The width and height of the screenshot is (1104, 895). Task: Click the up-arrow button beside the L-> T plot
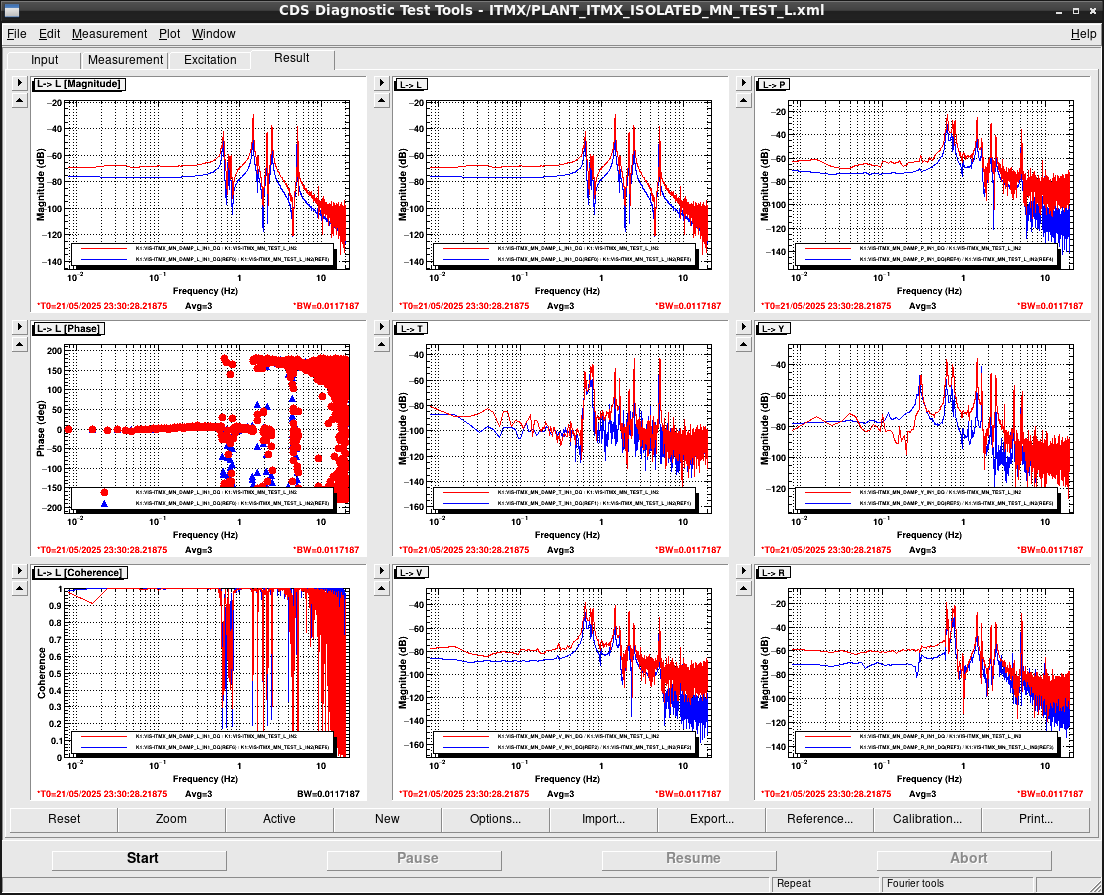coord(382,344)
